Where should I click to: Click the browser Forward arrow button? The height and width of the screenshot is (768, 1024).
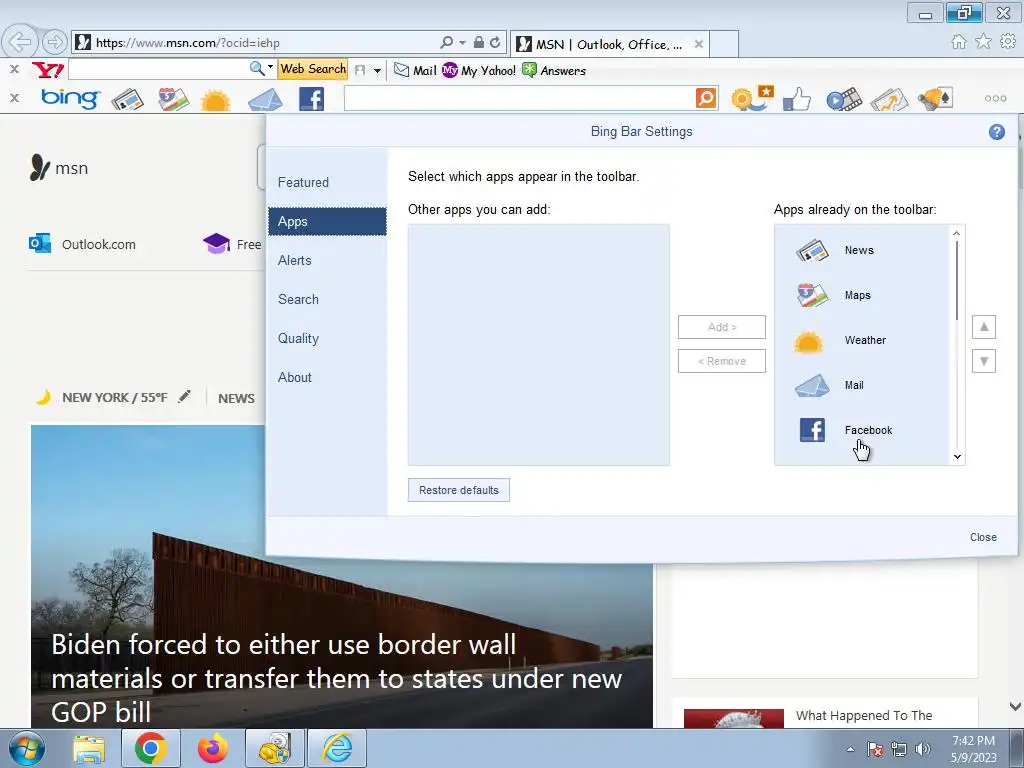(55, 42)
